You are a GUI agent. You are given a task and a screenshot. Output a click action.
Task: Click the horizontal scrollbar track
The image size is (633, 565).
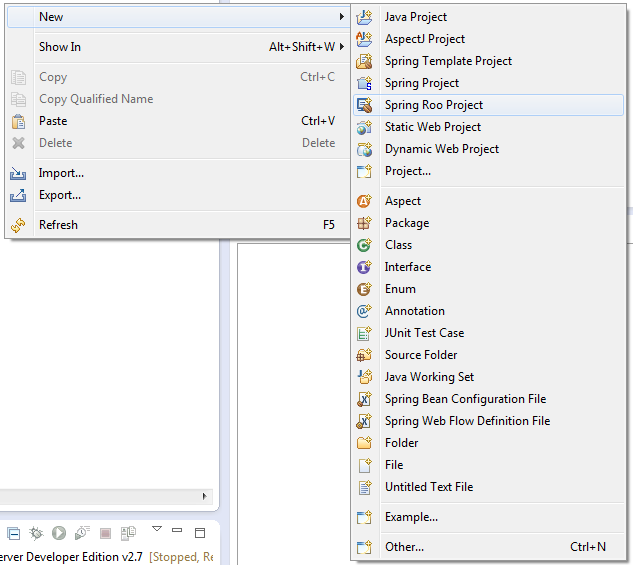(x=99, y=496)
